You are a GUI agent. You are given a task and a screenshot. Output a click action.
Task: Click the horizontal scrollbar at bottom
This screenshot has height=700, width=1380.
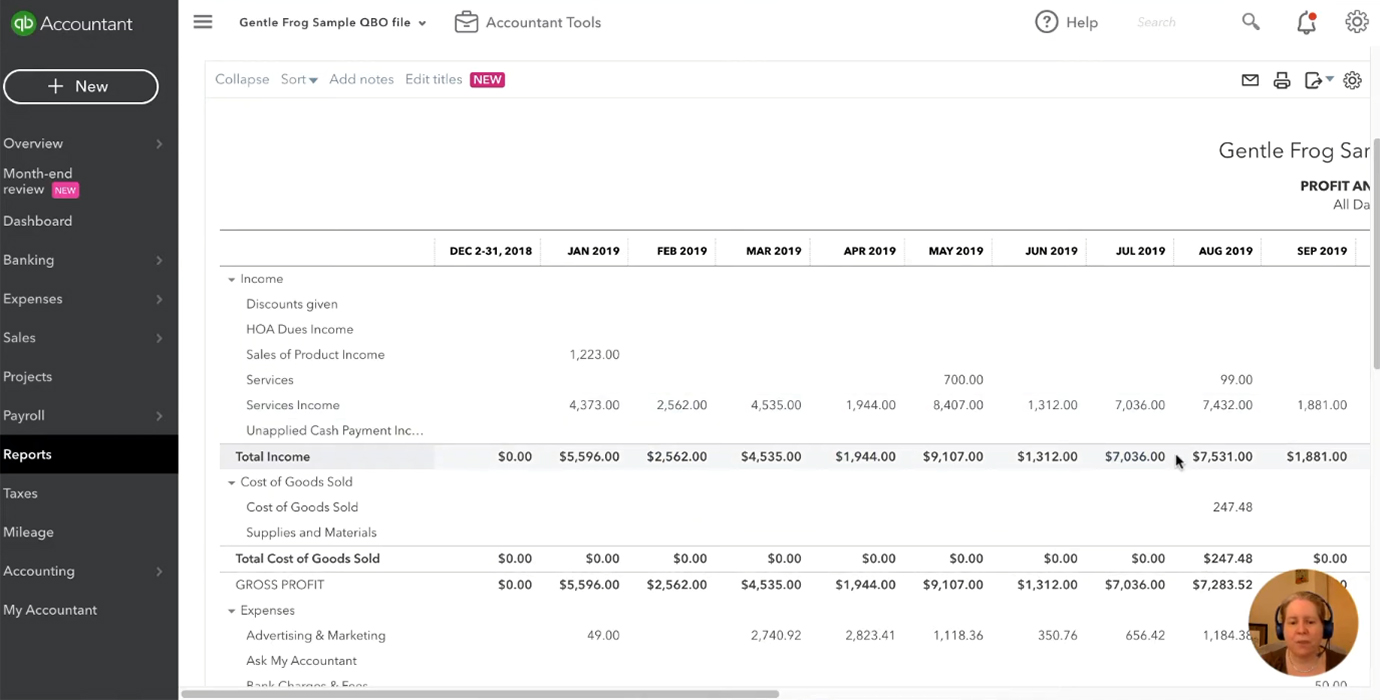pyautogui.click(x=480, y=693)
